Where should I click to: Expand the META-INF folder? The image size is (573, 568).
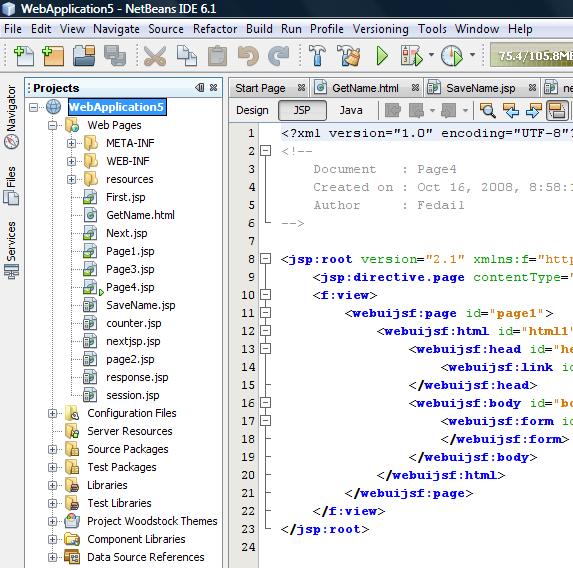pos(71,143)
